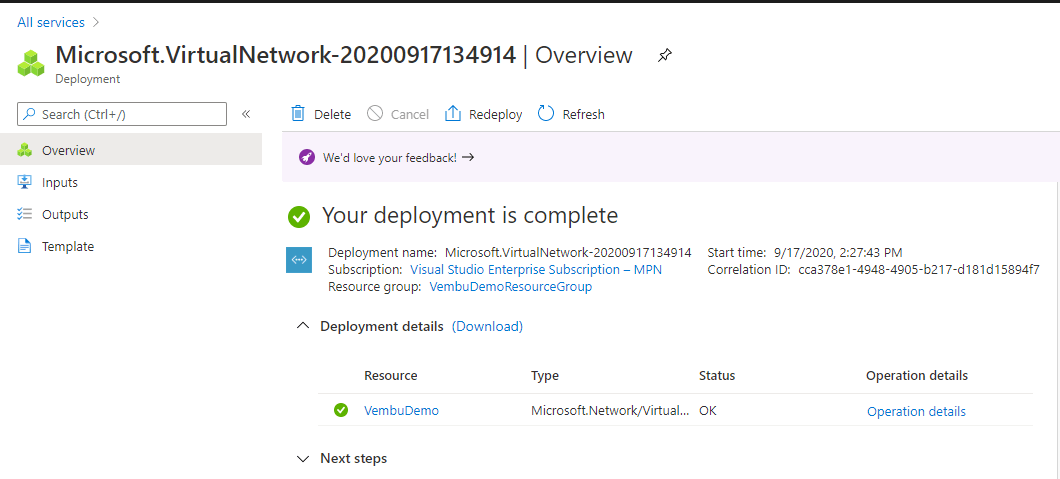Click the Delete trash can icon
1060x479 pixels.
pyautogui.click(x=297, y=114)
